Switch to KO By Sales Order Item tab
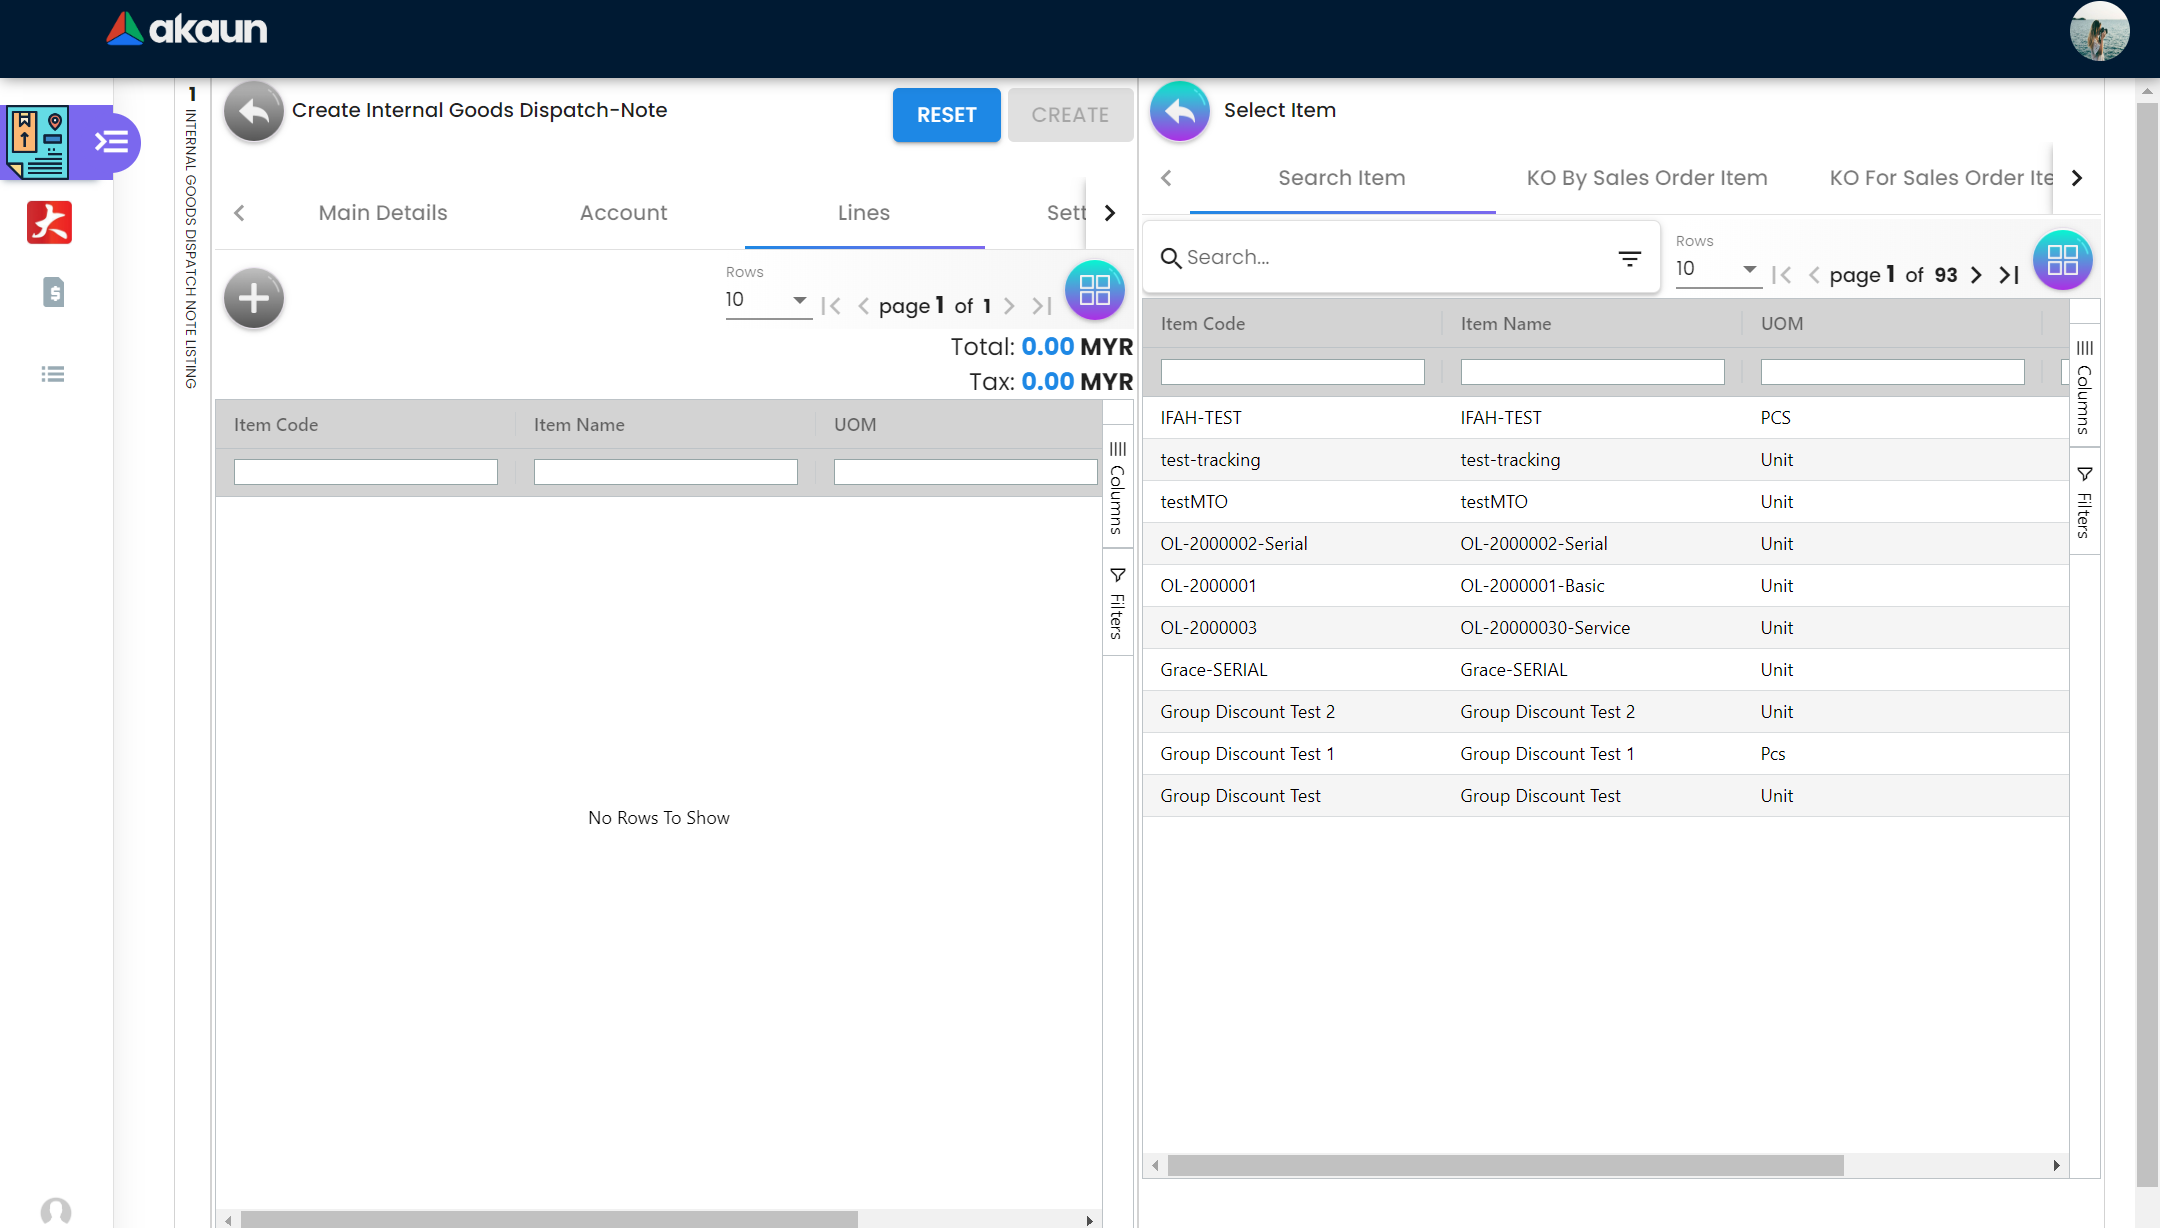The width and height of the screenshot is (2160, 1228). point(1646,178)
